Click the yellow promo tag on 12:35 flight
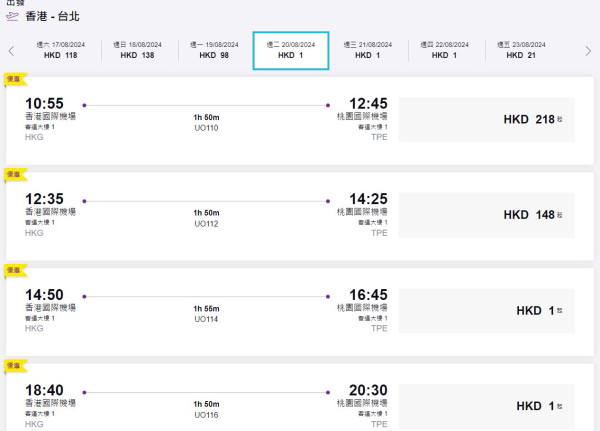Viewport: 600px width, 431px height. point(15,174)
